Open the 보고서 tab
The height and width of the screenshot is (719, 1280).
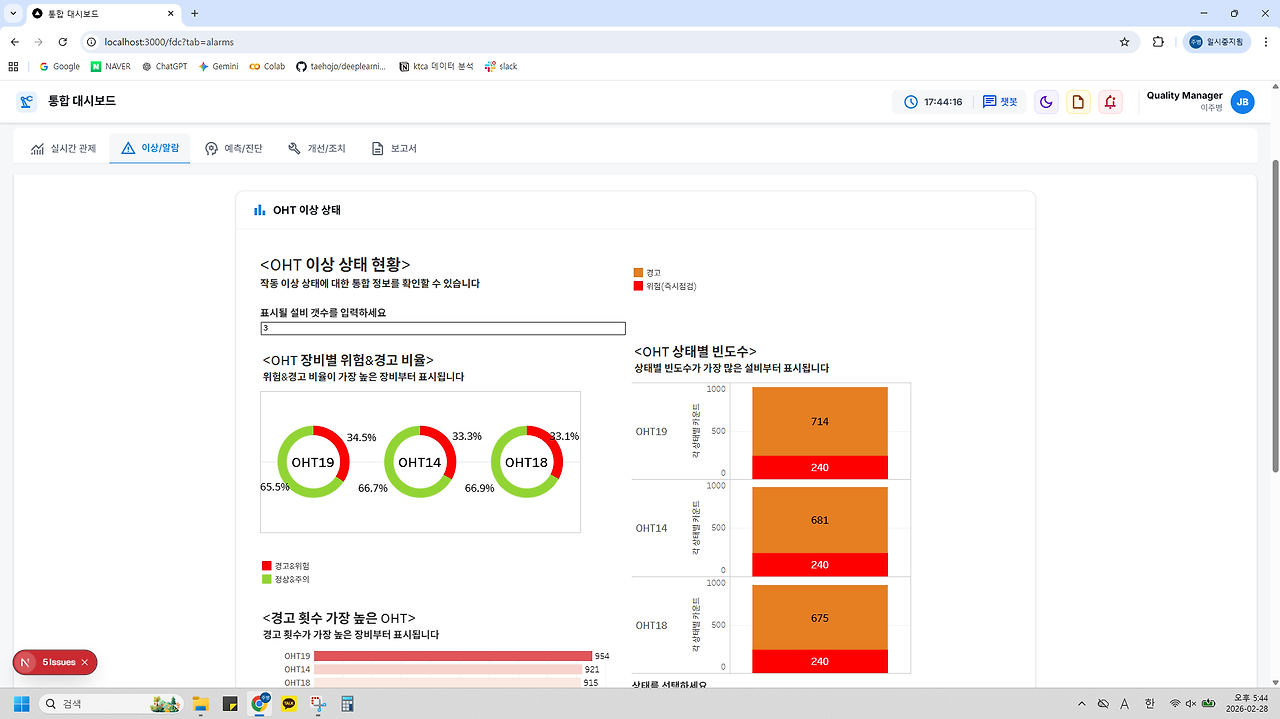tap(393, 148)
